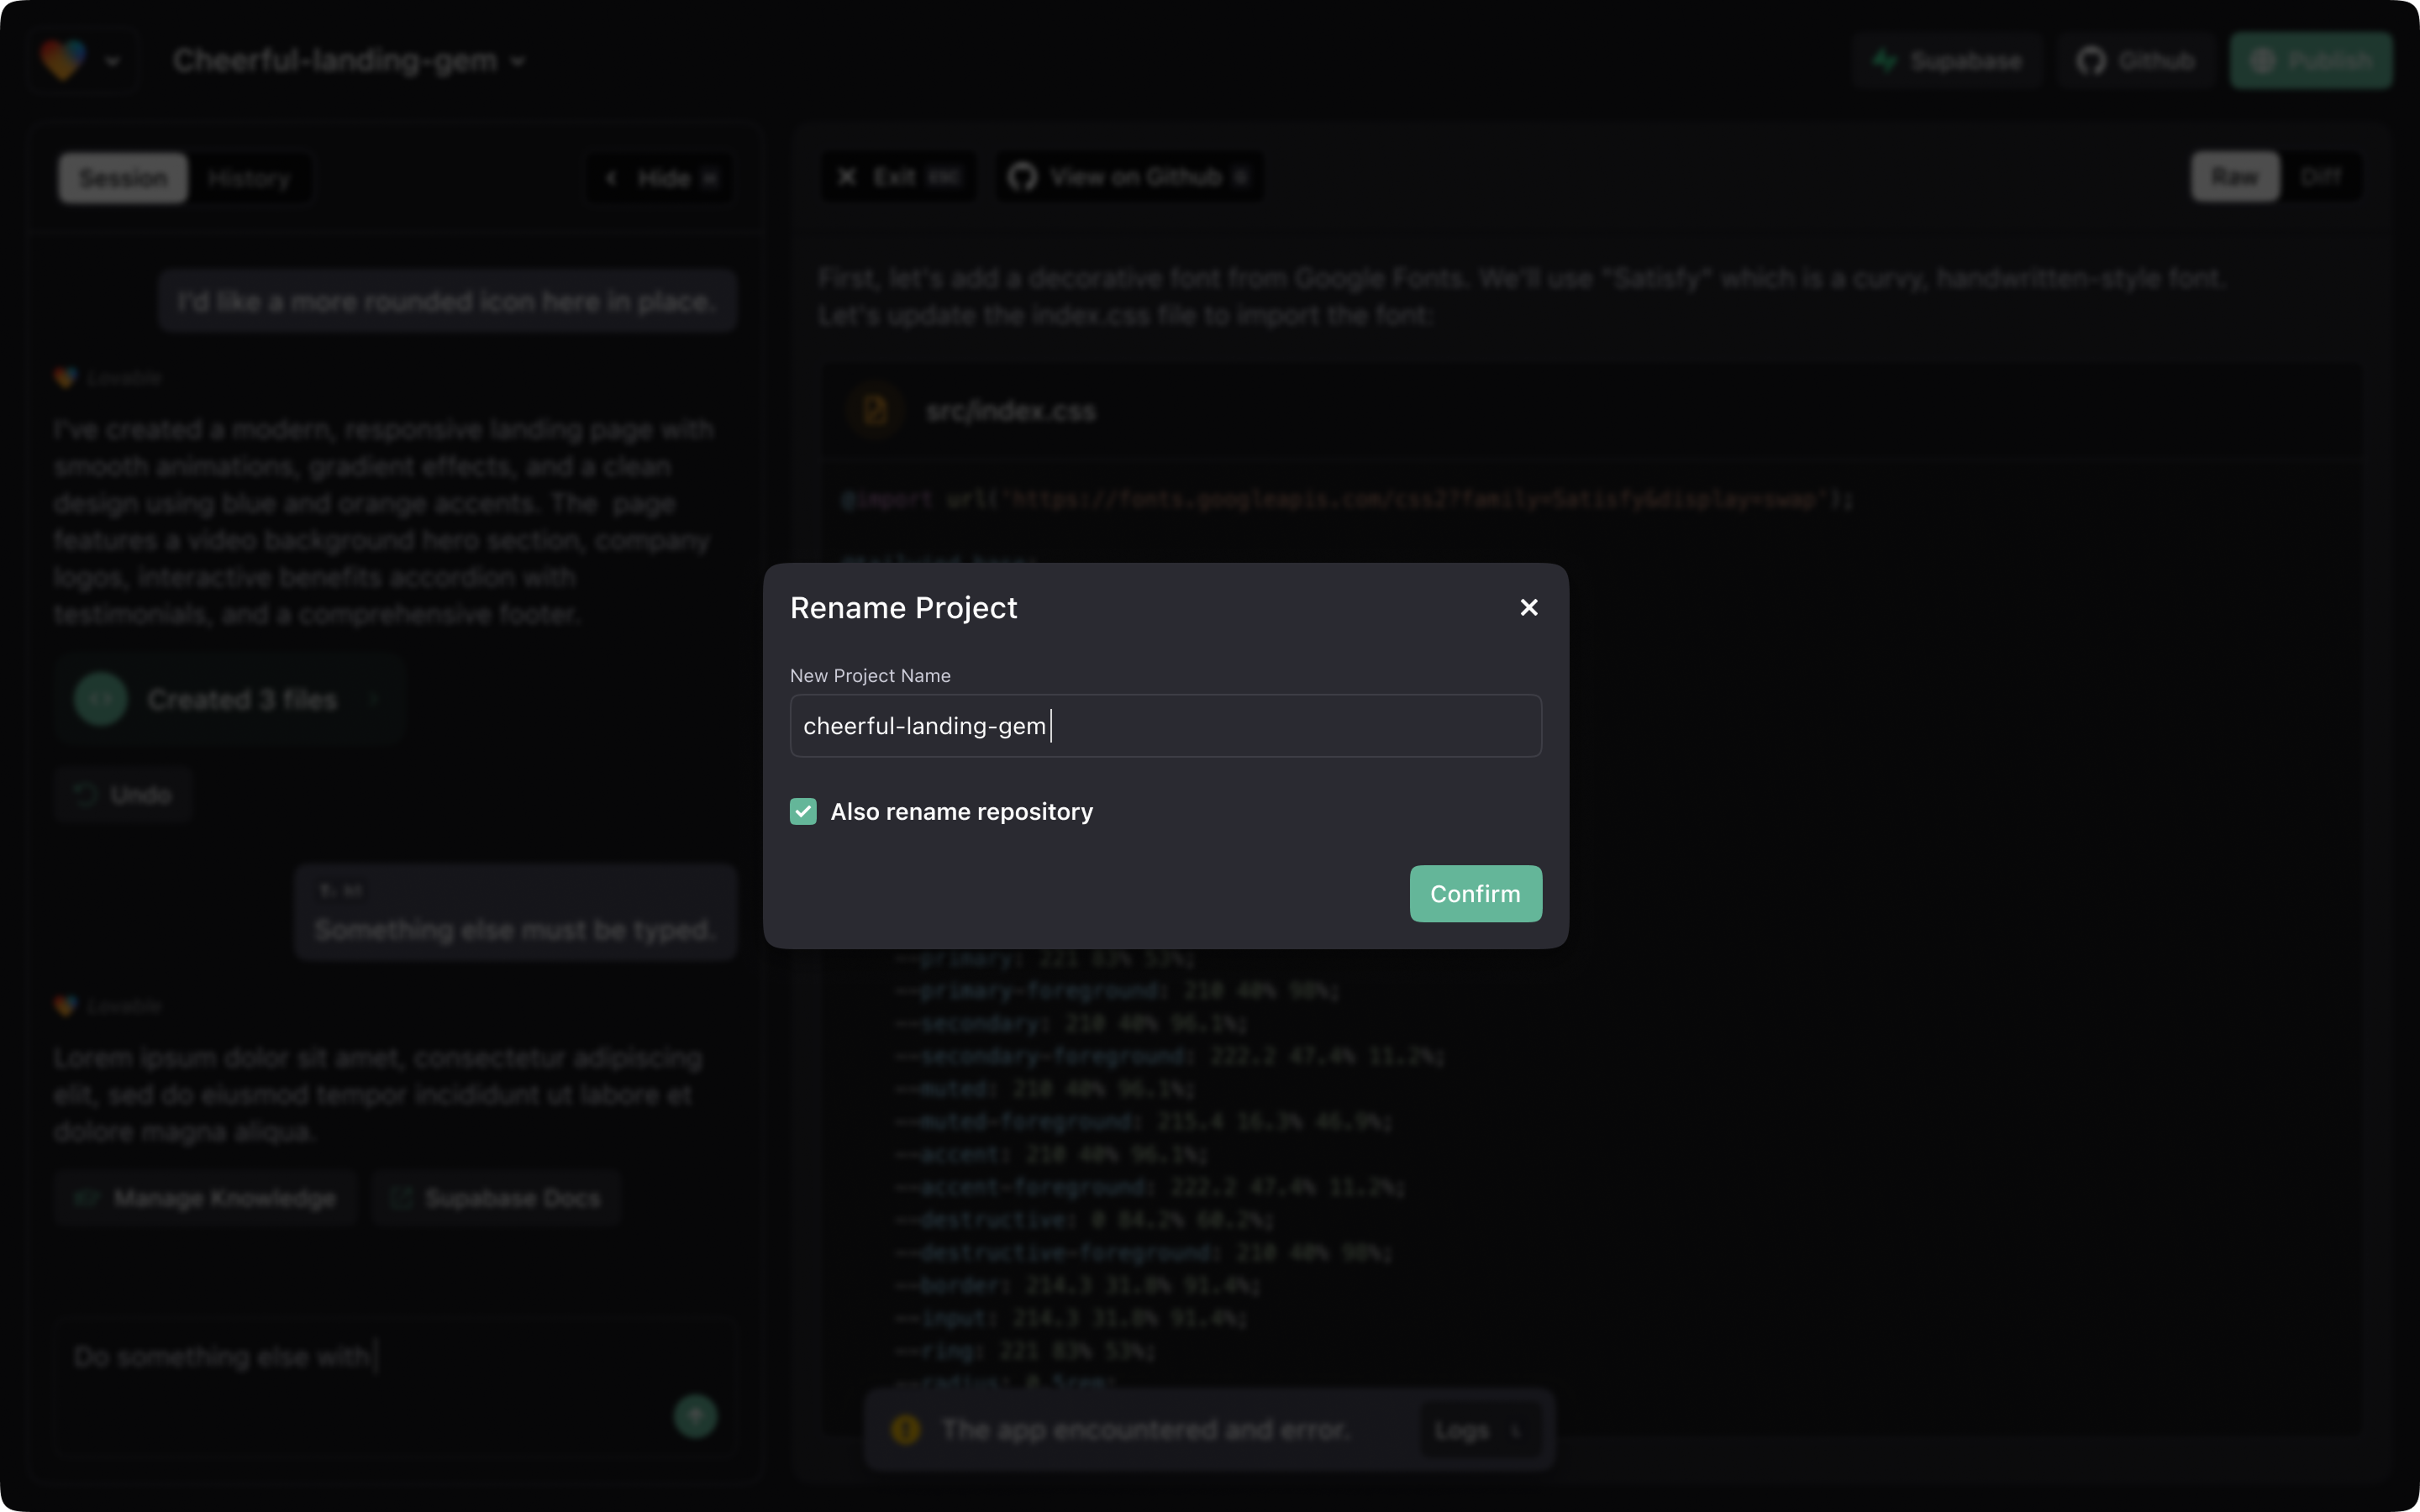Open the Cheerful-landing-gem project name dropdown
This screenshot has width=2420, height=1512.
[x=349, y=61]
